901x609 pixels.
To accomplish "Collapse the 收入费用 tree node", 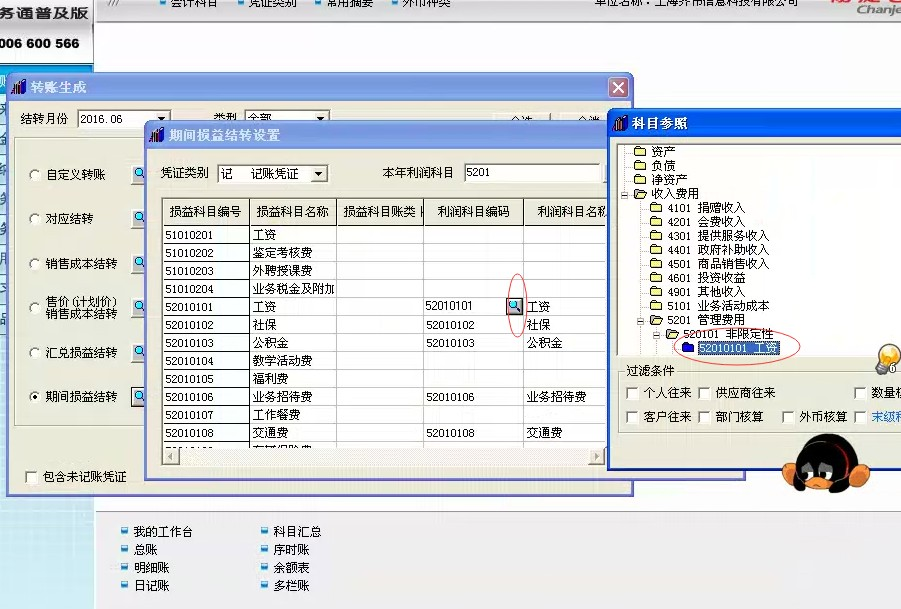I will 625,194.
